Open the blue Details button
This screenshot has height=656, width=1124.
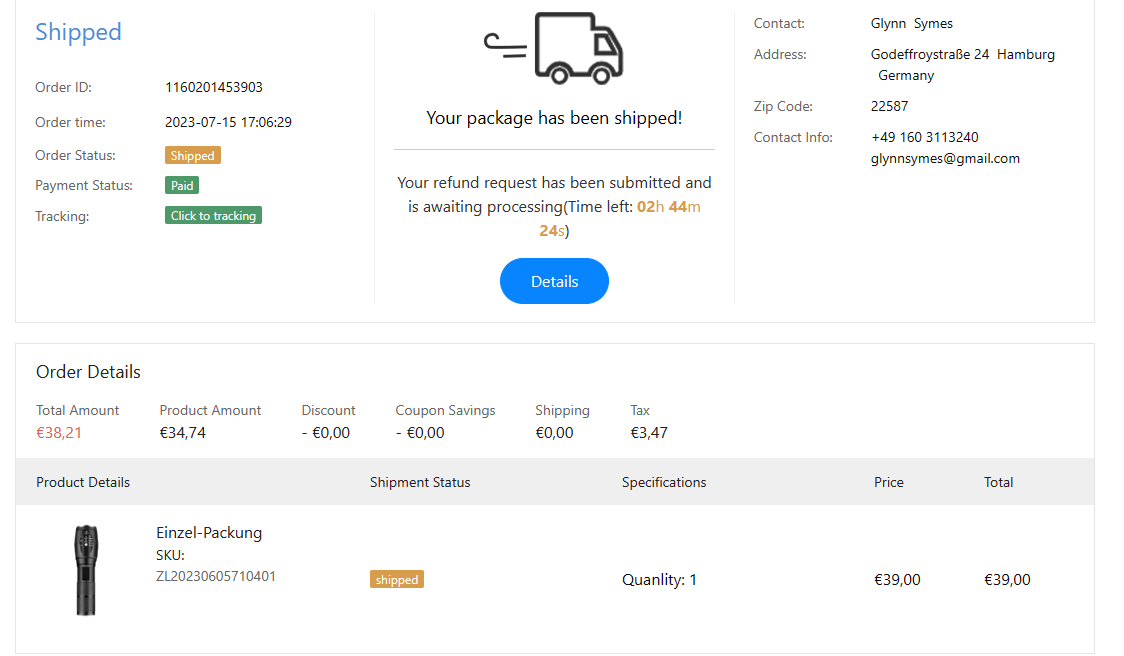tap(554, 281)
